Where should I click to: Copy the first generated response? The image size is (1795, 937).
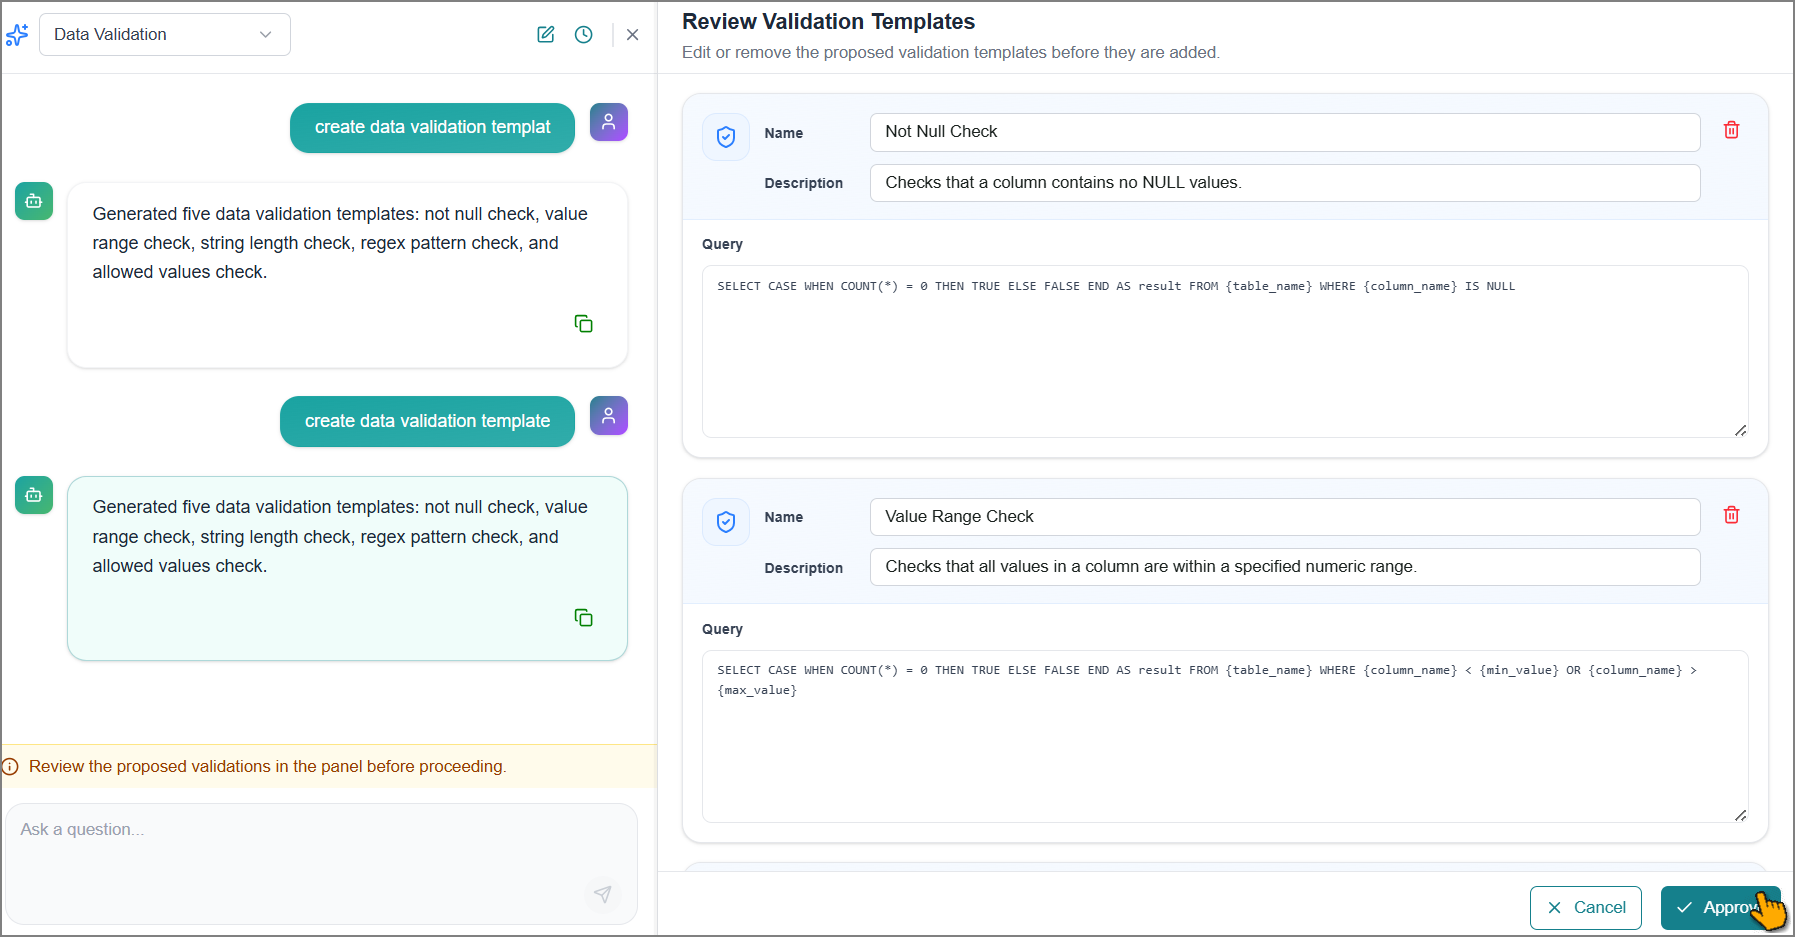pyautogui.click(x=584, y=323)
